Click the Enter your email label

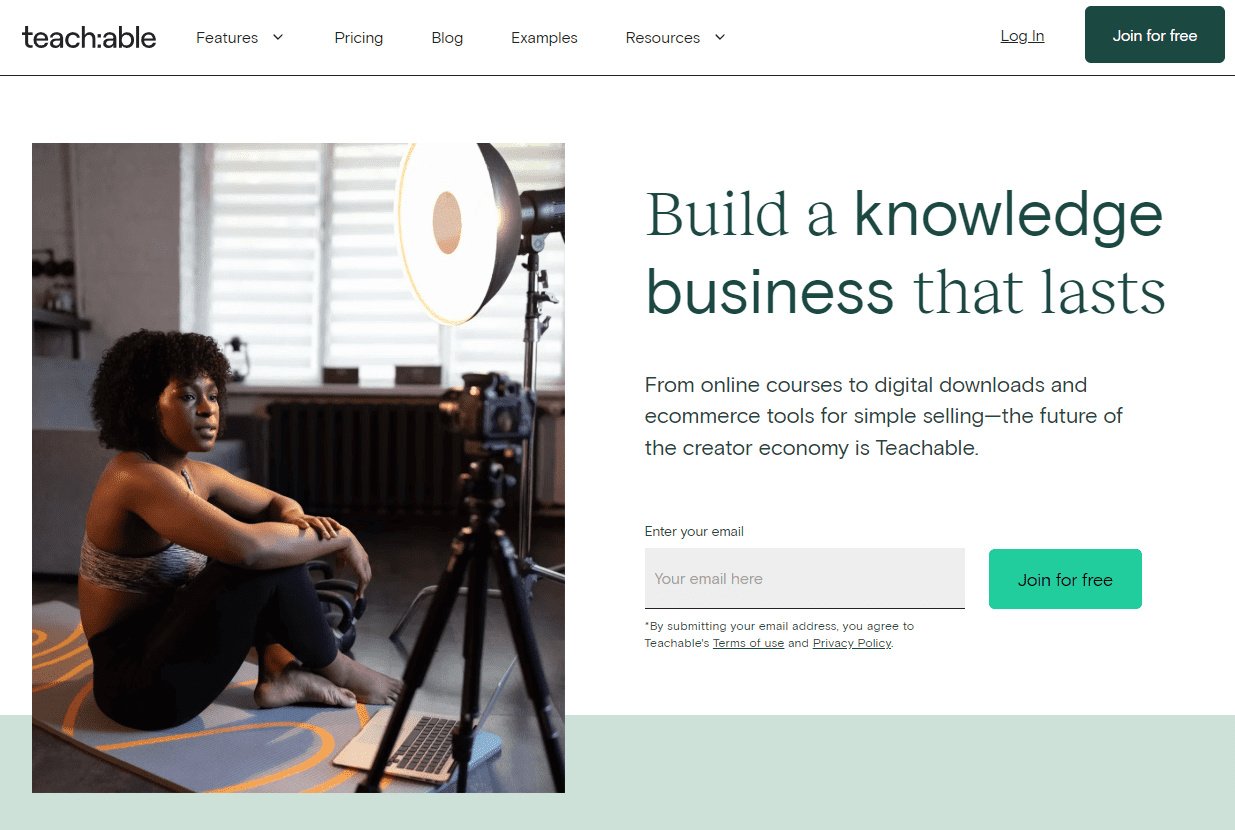(x=694, y=531)
